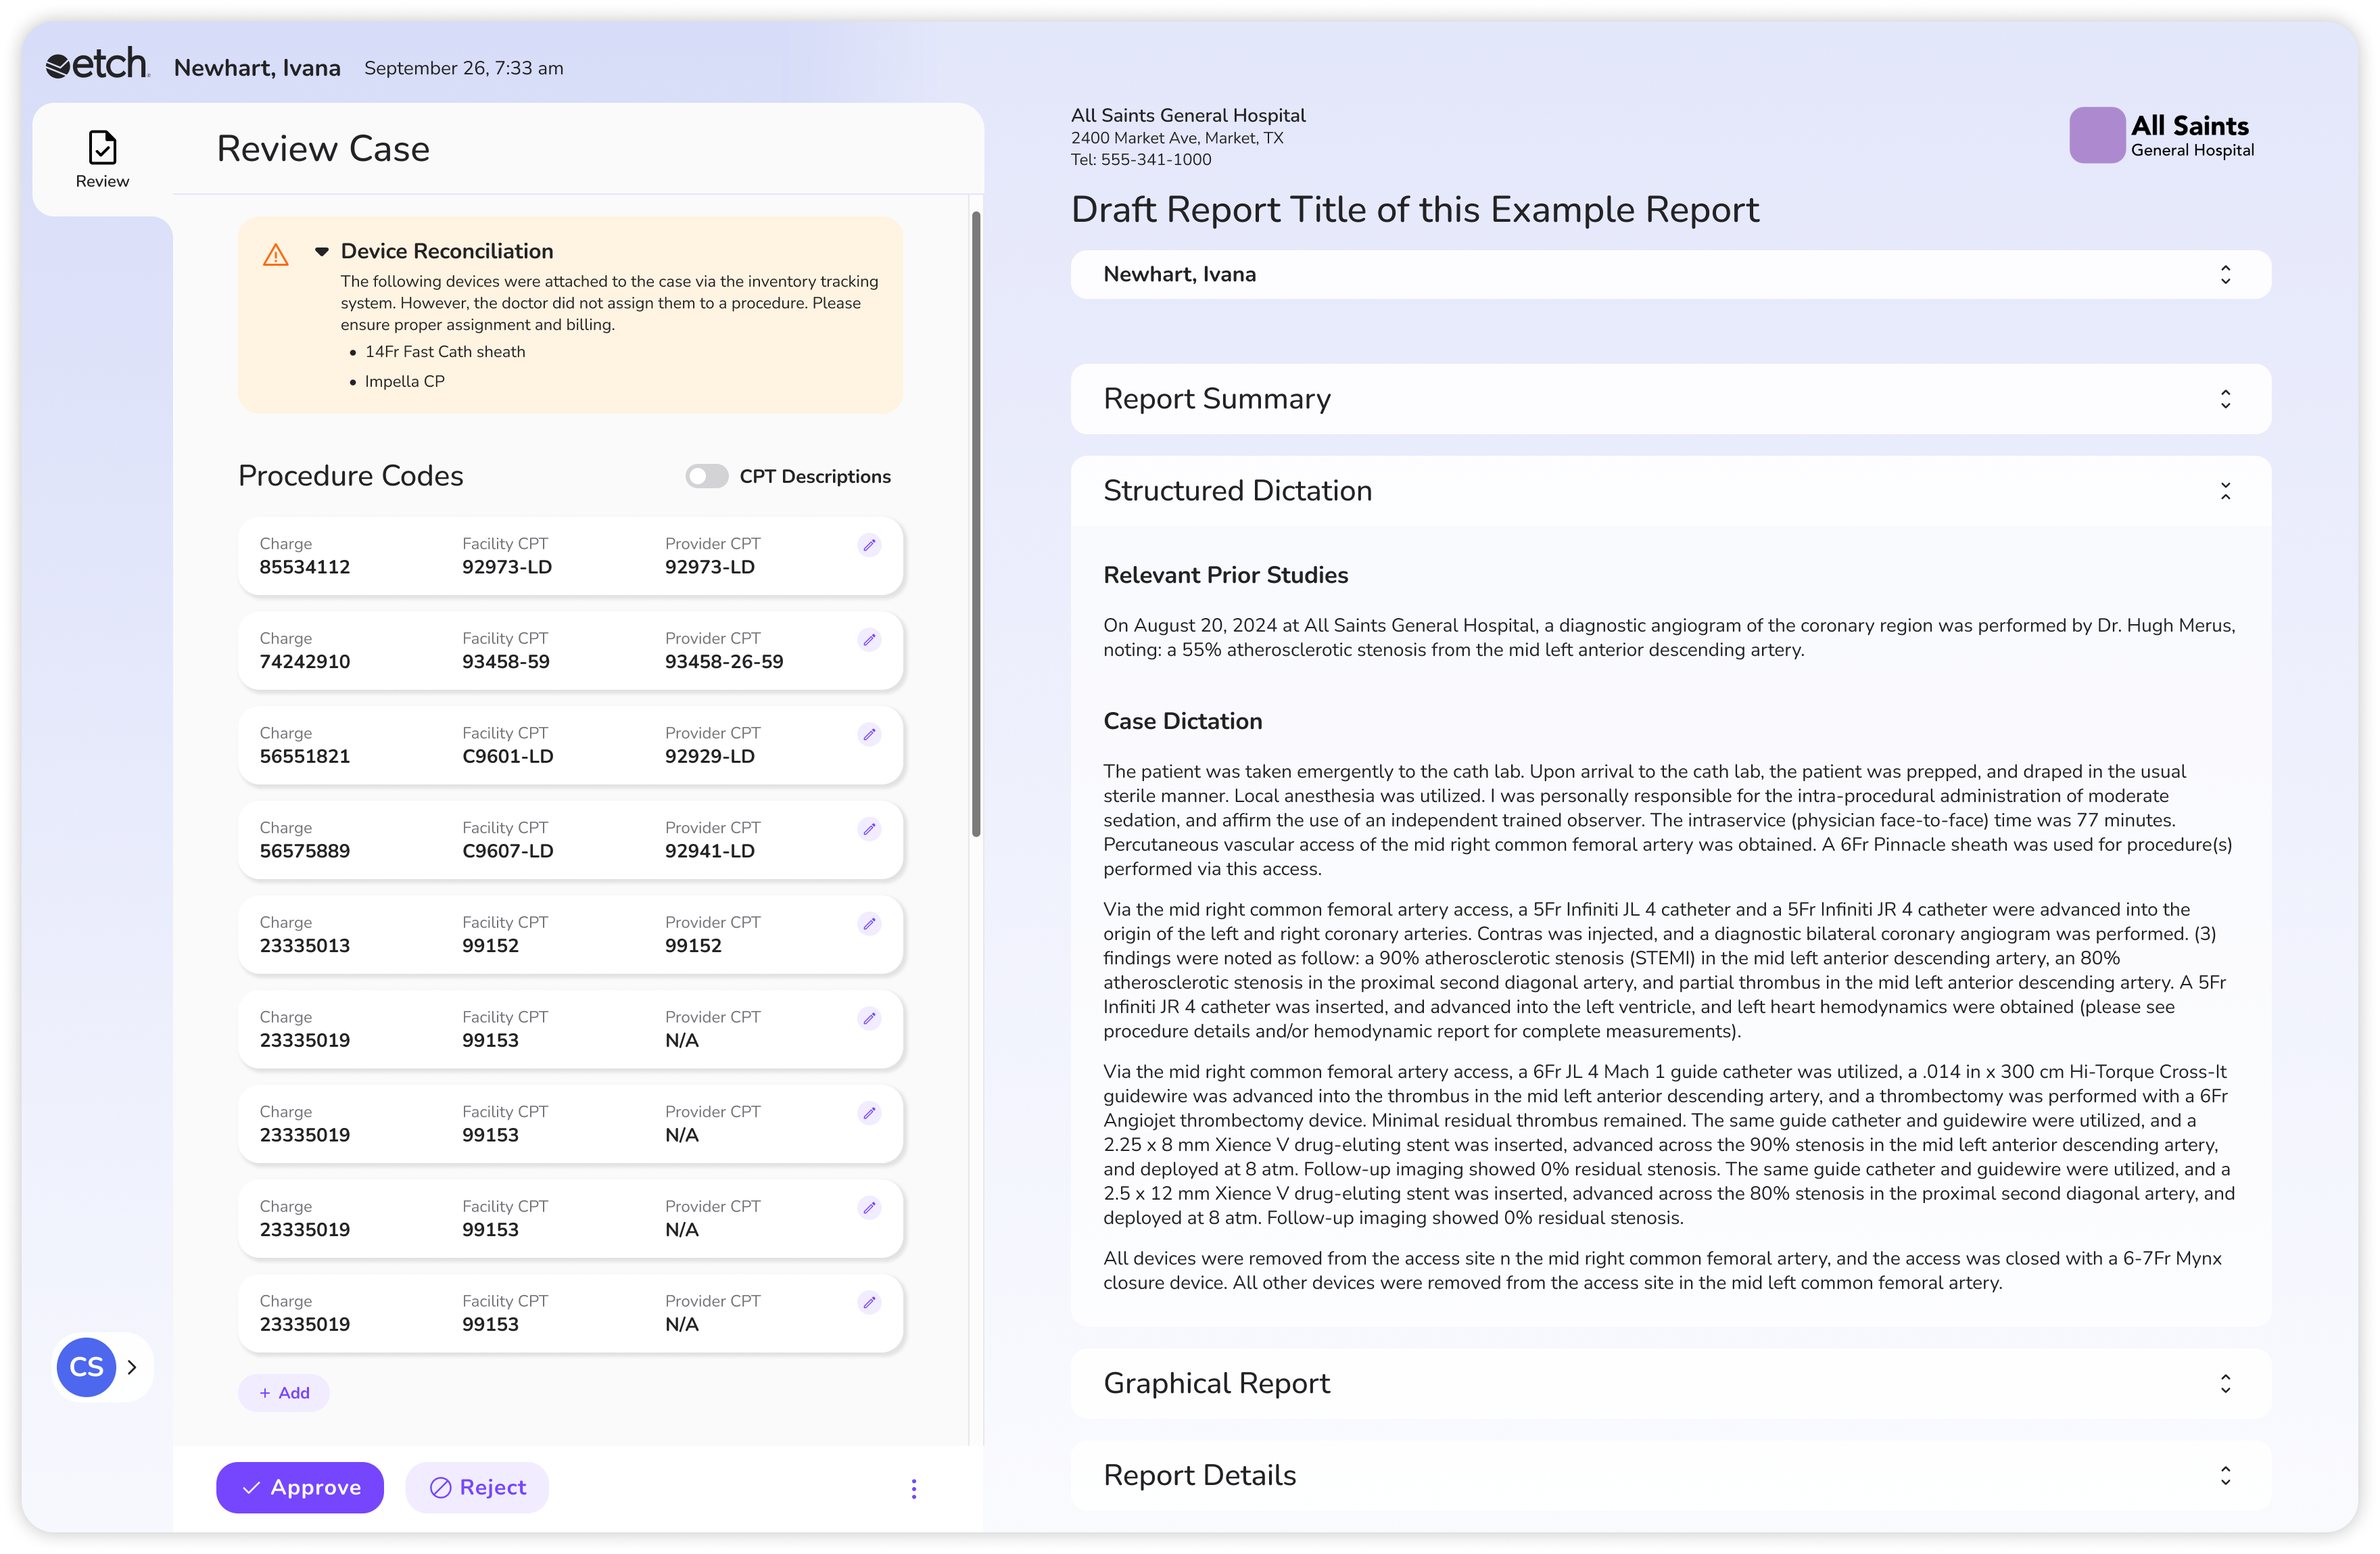Open the Review tab in sidebar
Screen dimensions: 2380x1554
(x=102, y=159)
